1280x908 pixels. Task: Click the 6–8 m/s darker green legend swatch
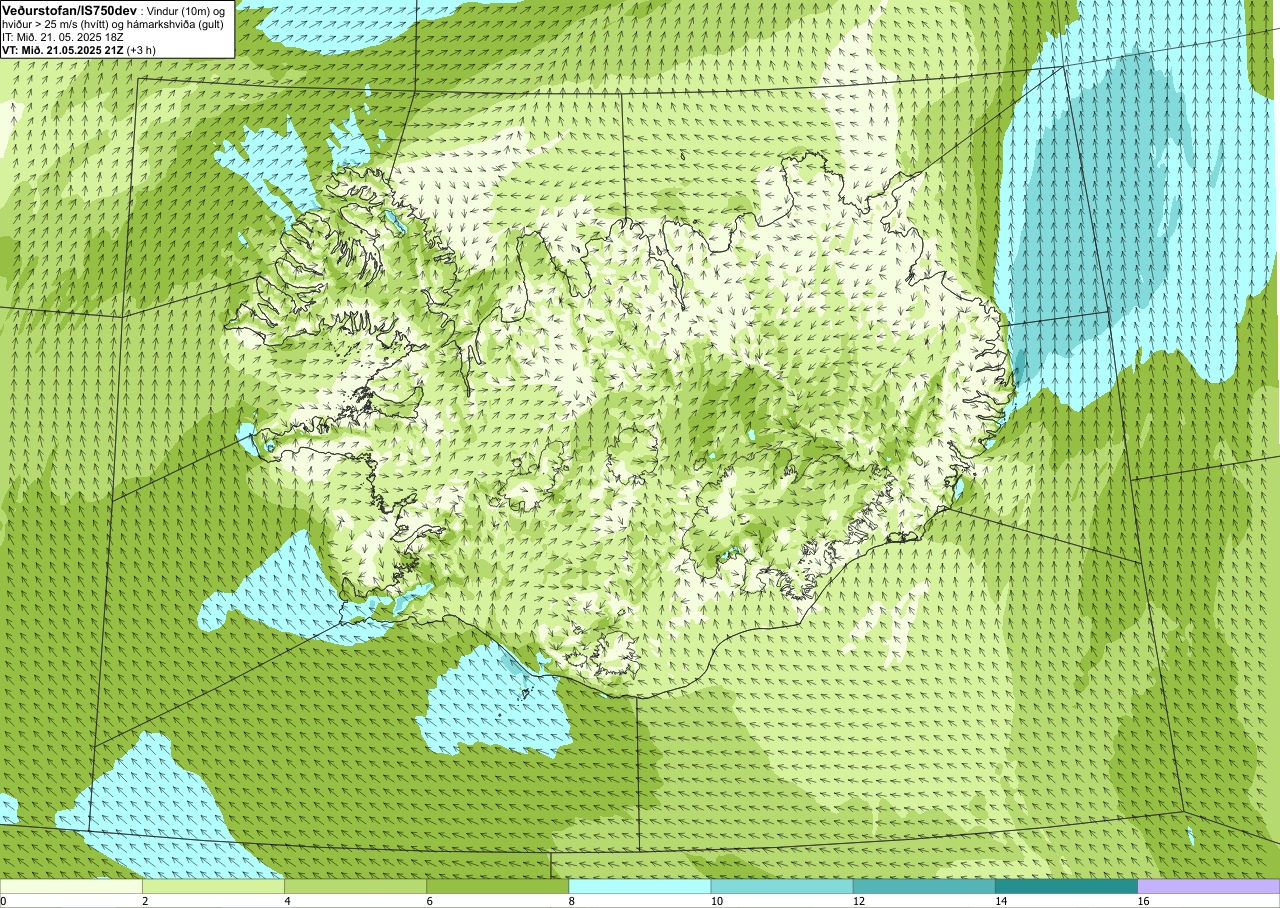497,886
